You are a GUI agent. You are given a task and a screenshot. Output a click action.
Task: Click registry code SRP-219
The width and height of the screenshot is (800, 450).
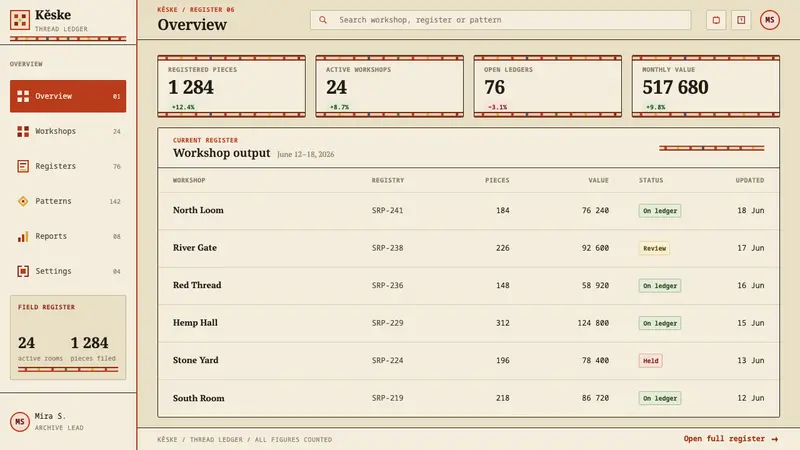(x=387, y=398)
